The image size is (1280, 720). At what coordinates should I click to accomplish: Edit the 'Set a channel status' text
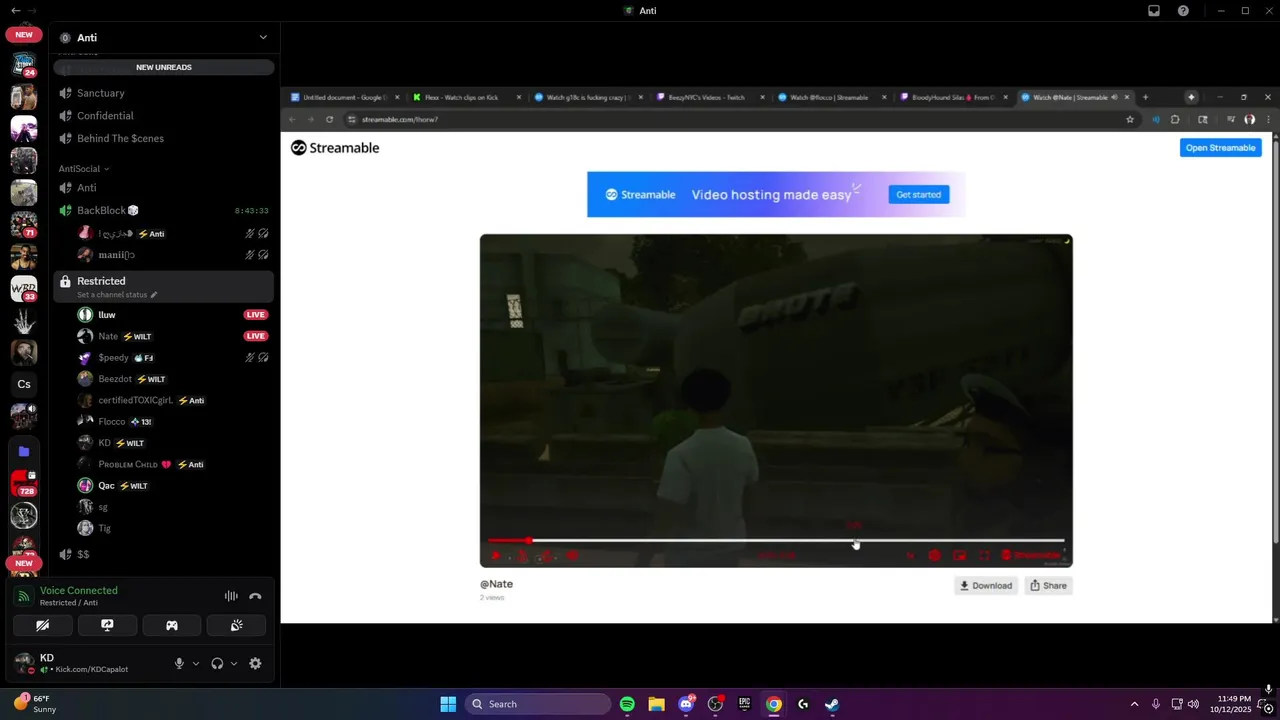117,295
